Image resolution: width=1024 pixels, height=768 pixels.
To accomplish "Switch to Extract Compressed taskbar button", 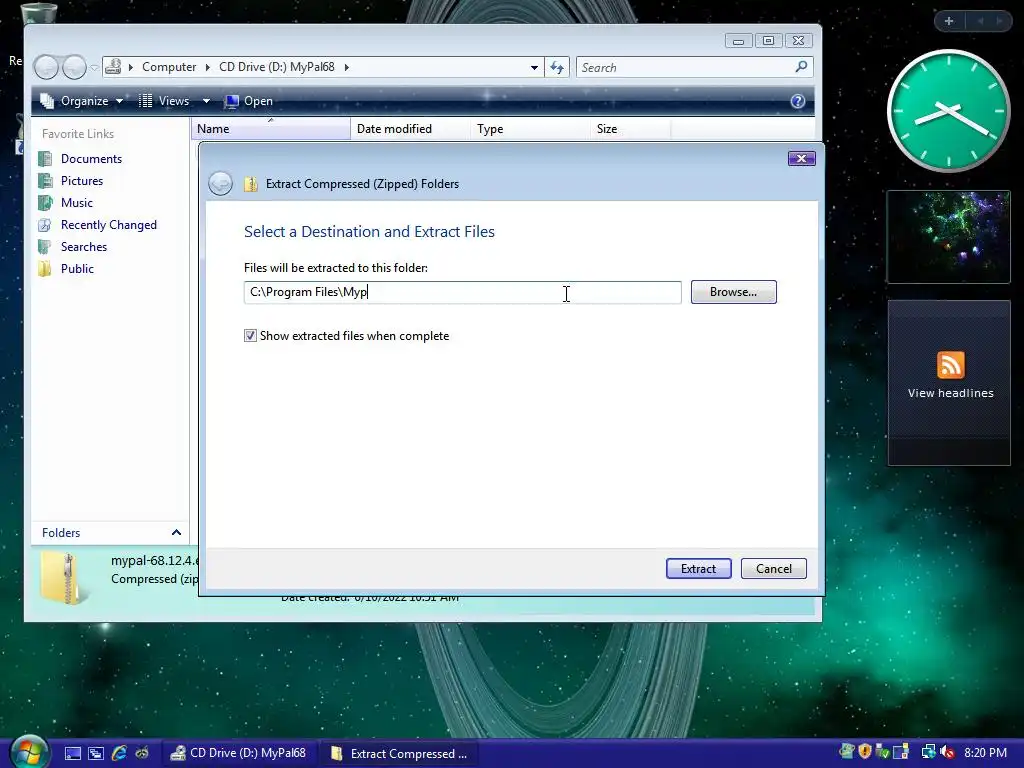I will 400,754.
